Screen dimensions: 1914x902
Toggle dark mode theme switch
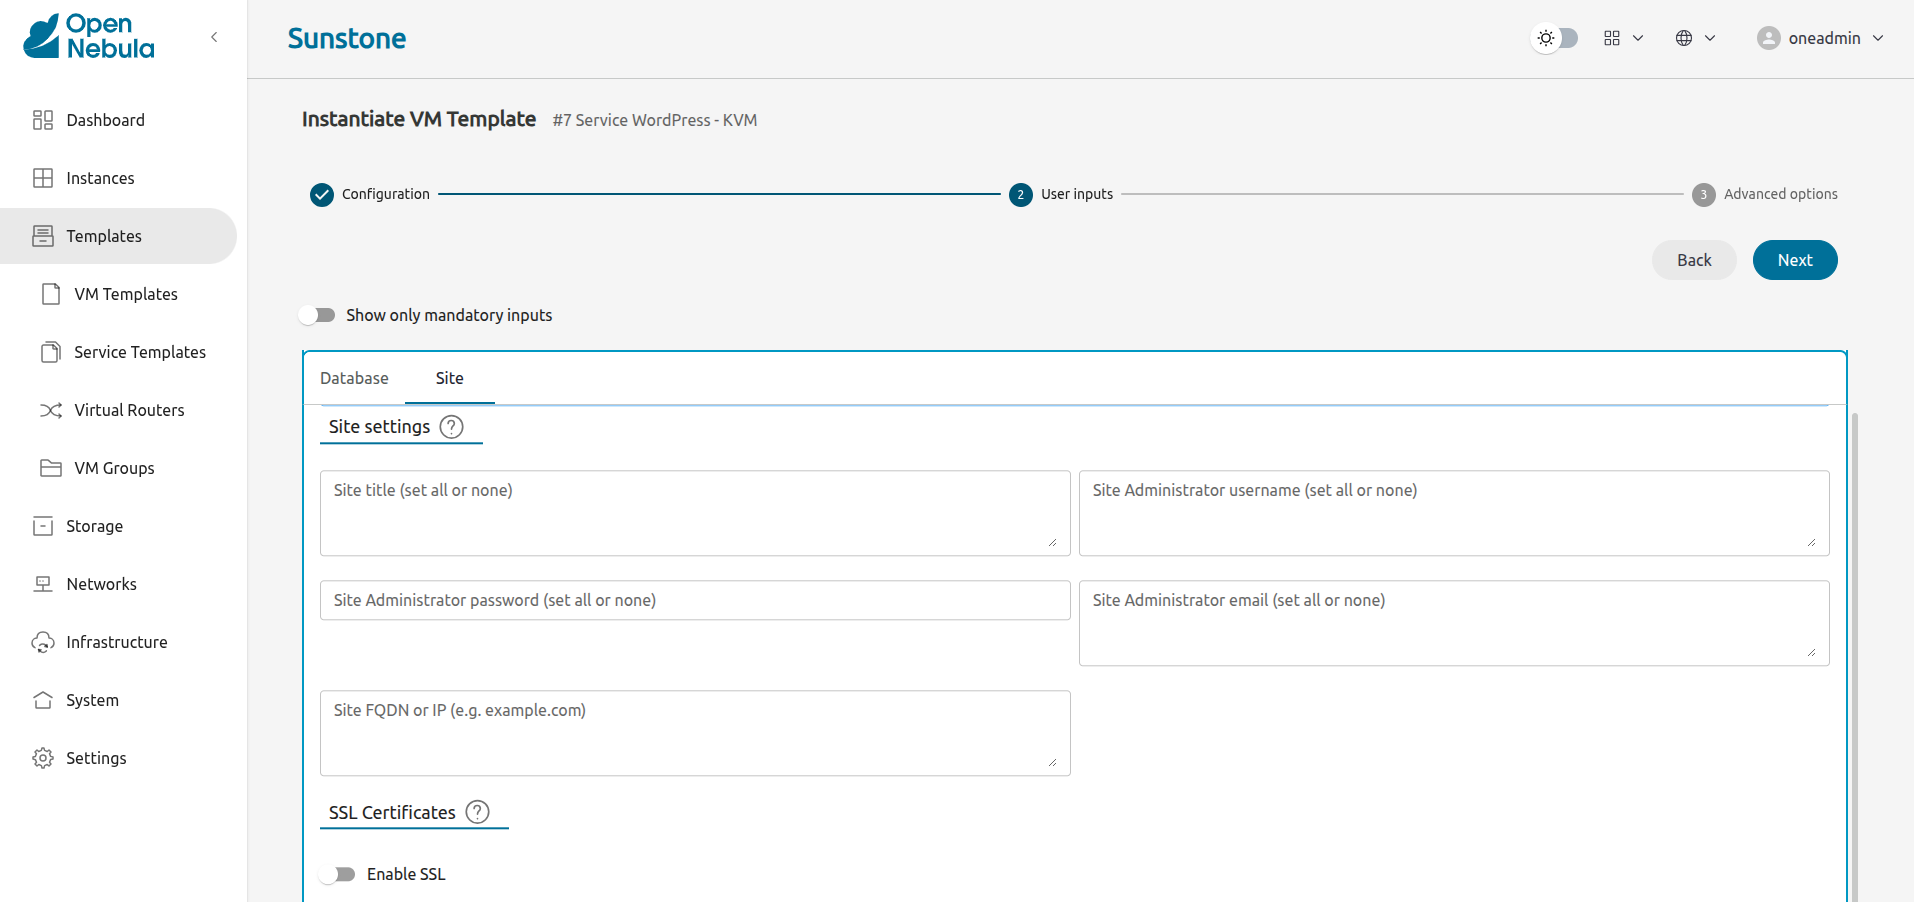[1555, 38]
